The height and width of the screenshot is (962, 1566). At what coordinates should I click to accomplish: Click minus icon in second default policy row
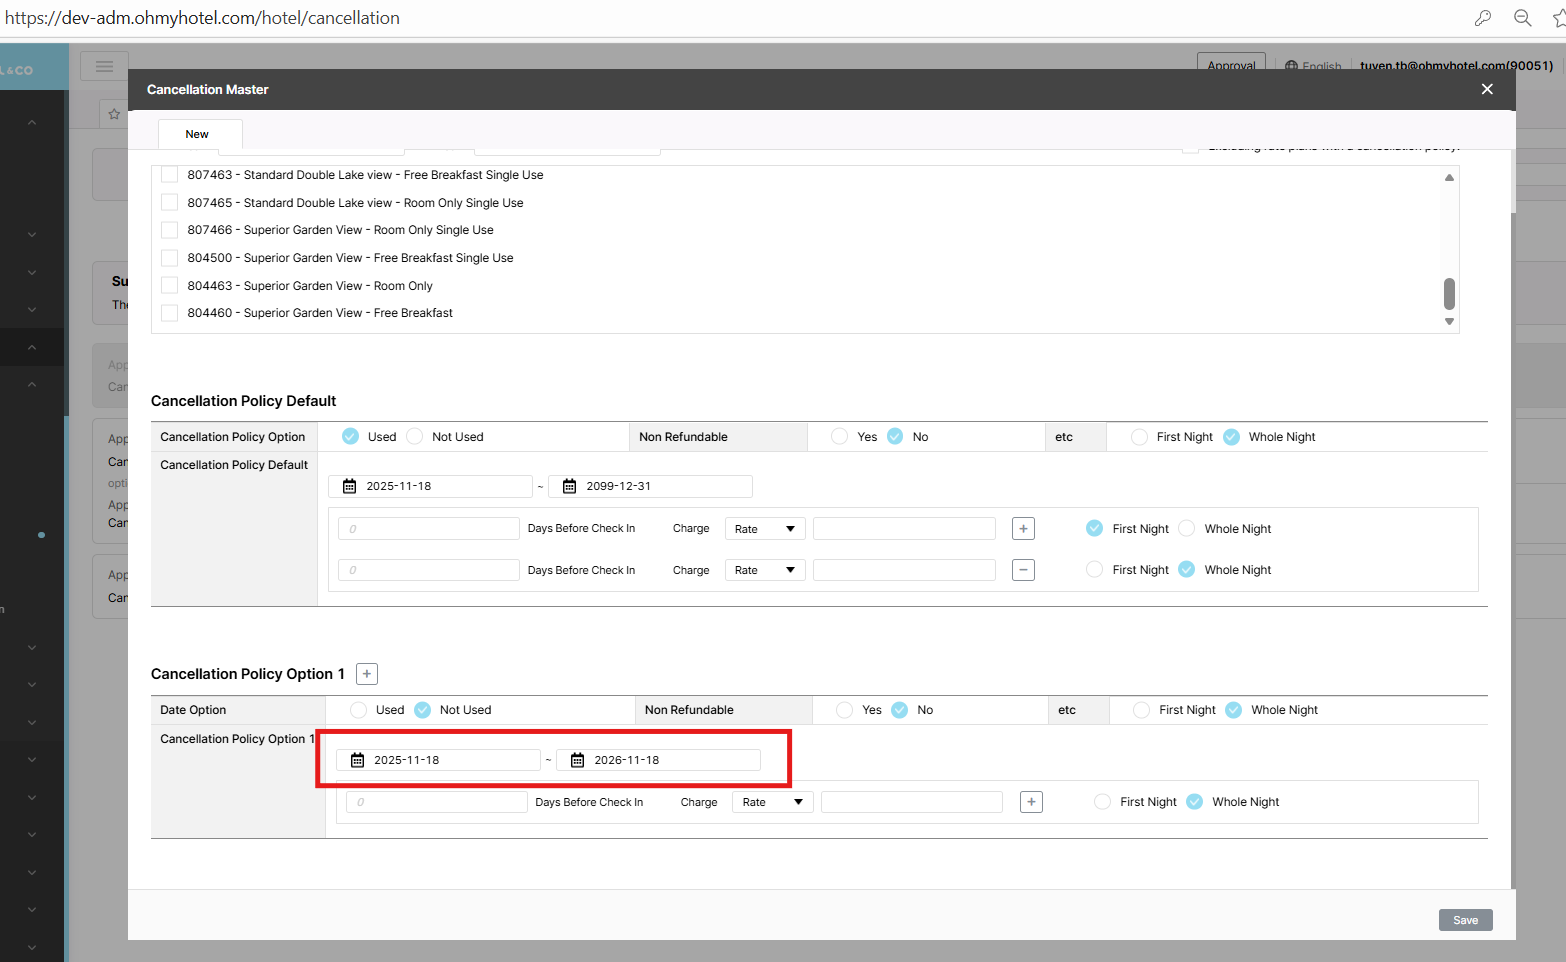point(1023,570)
